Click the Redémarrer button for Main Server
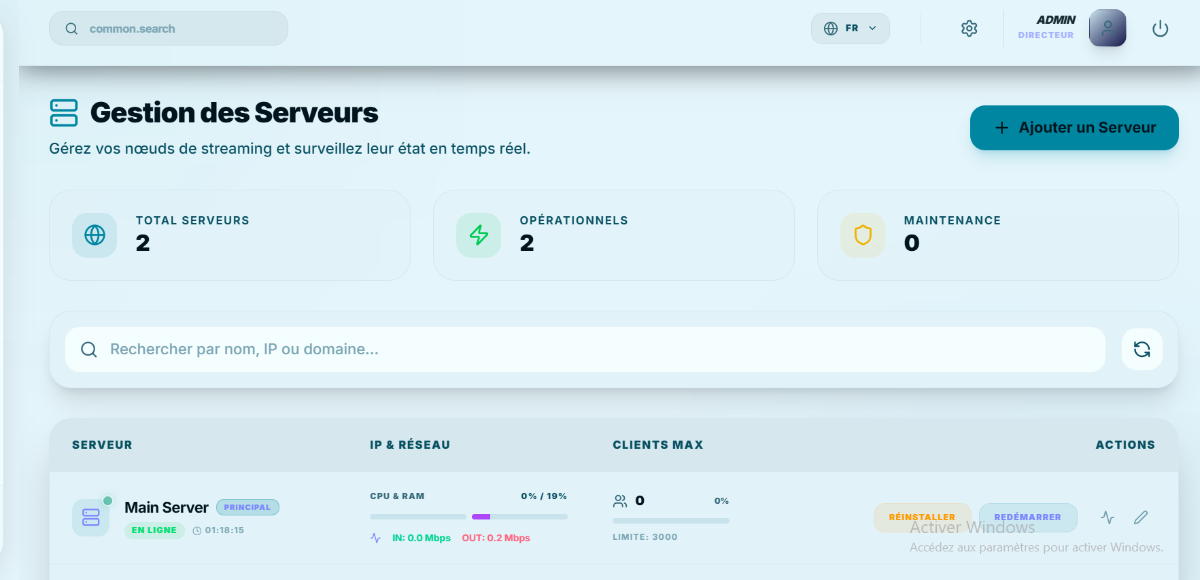This screenshot has width=1200, height=580. point(1028,517)
